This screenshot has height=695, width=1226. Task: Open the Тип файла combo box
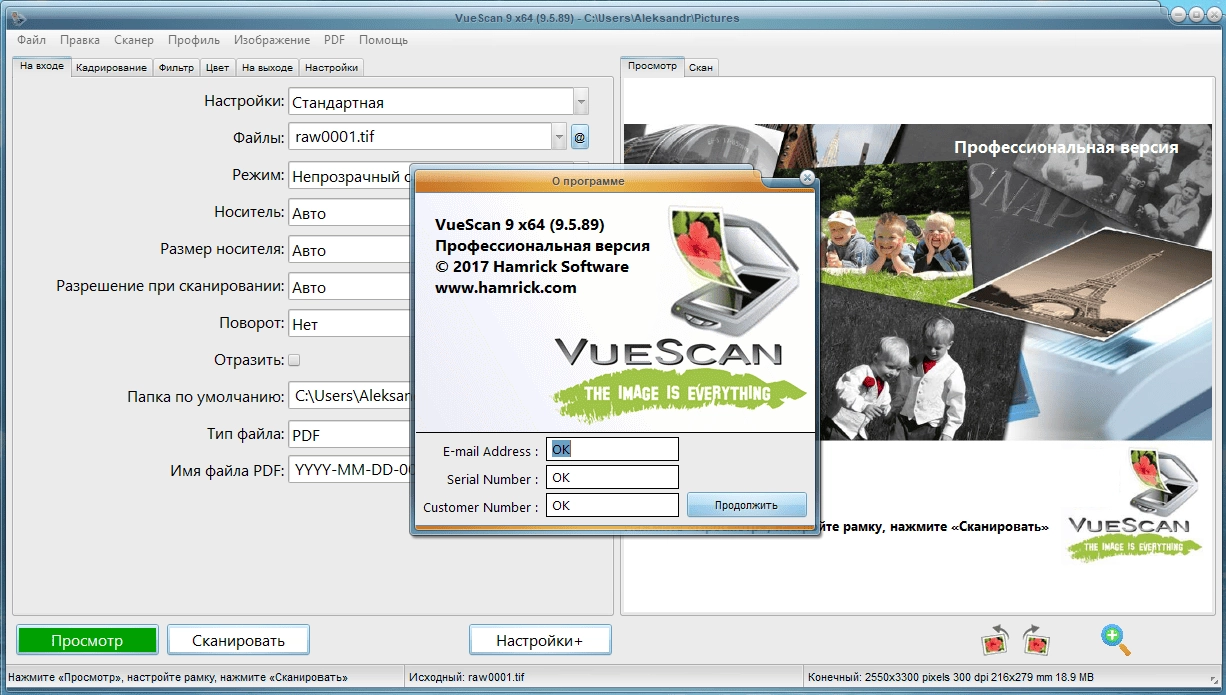click(x=350, y=435)
